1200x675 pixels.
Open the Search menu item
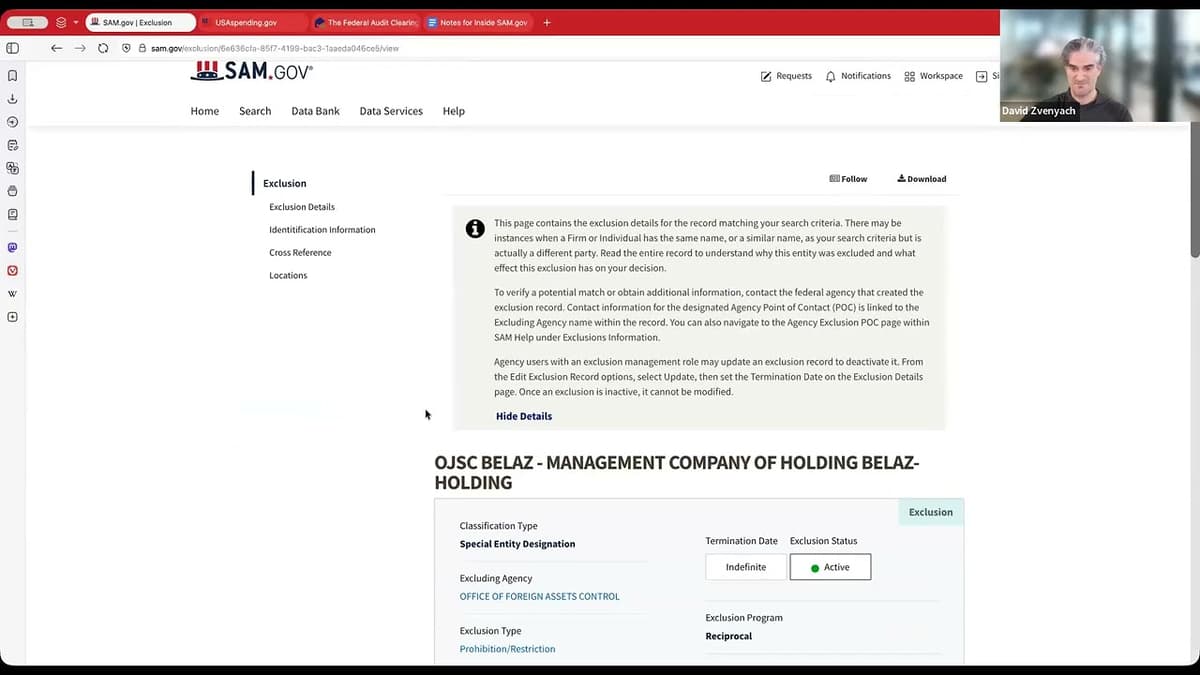255,111
